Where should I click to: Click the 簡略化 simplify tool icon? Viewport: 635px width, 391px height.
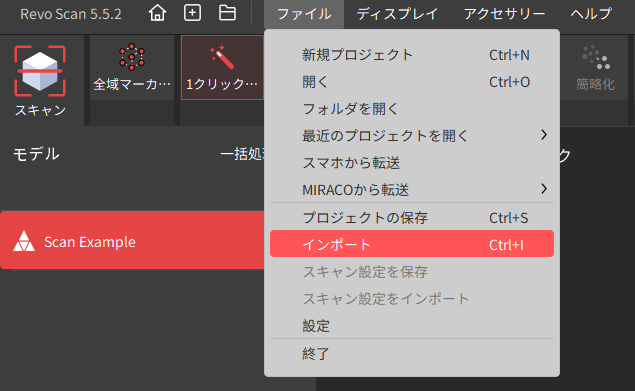(x=595, y=58)
